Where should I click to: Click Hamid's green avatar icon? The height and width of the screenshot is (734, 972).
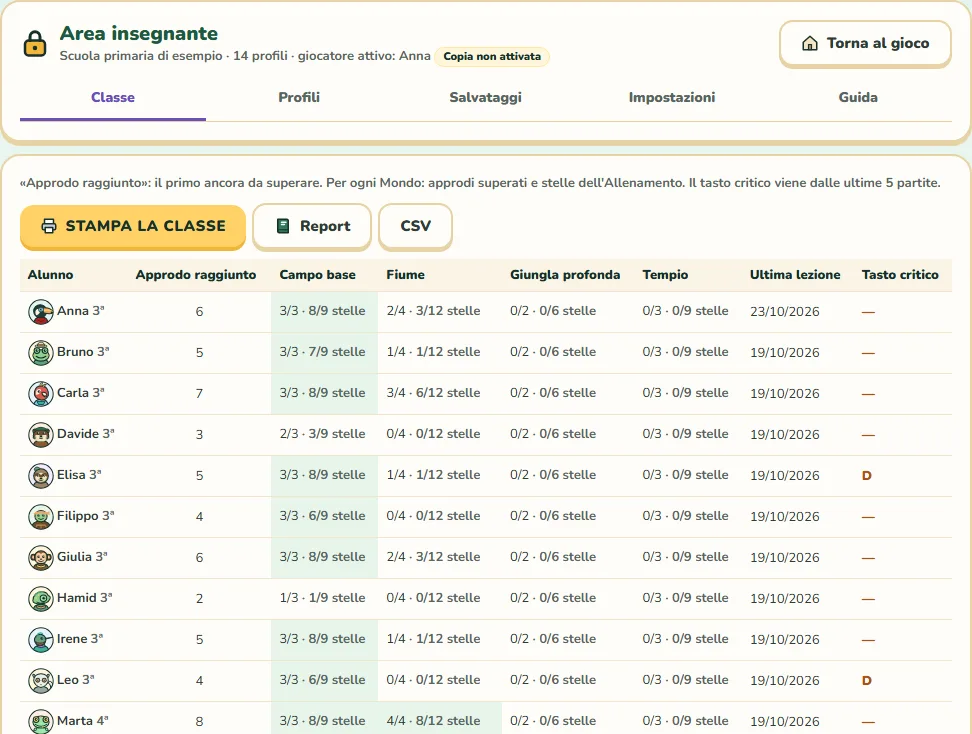click(41, 598)
